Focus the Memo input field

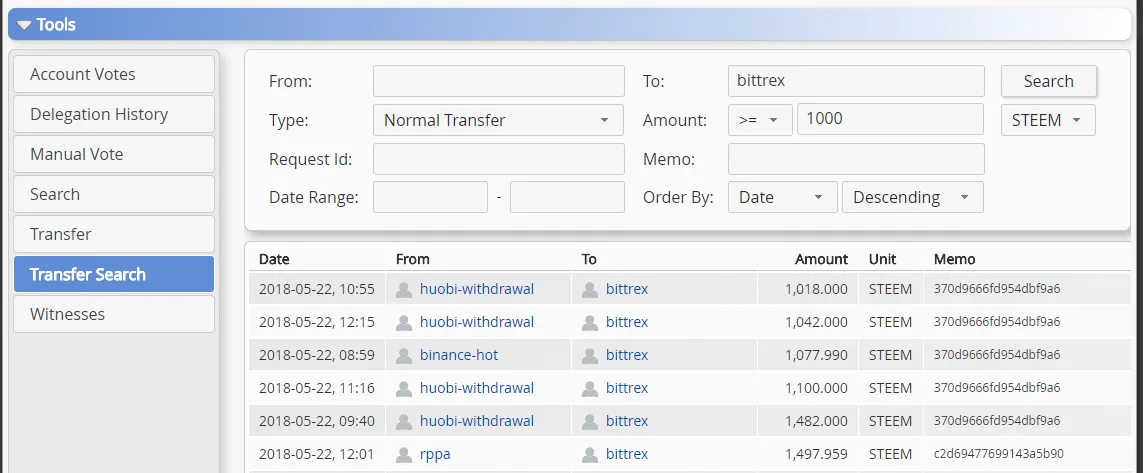tap(856, 159)
